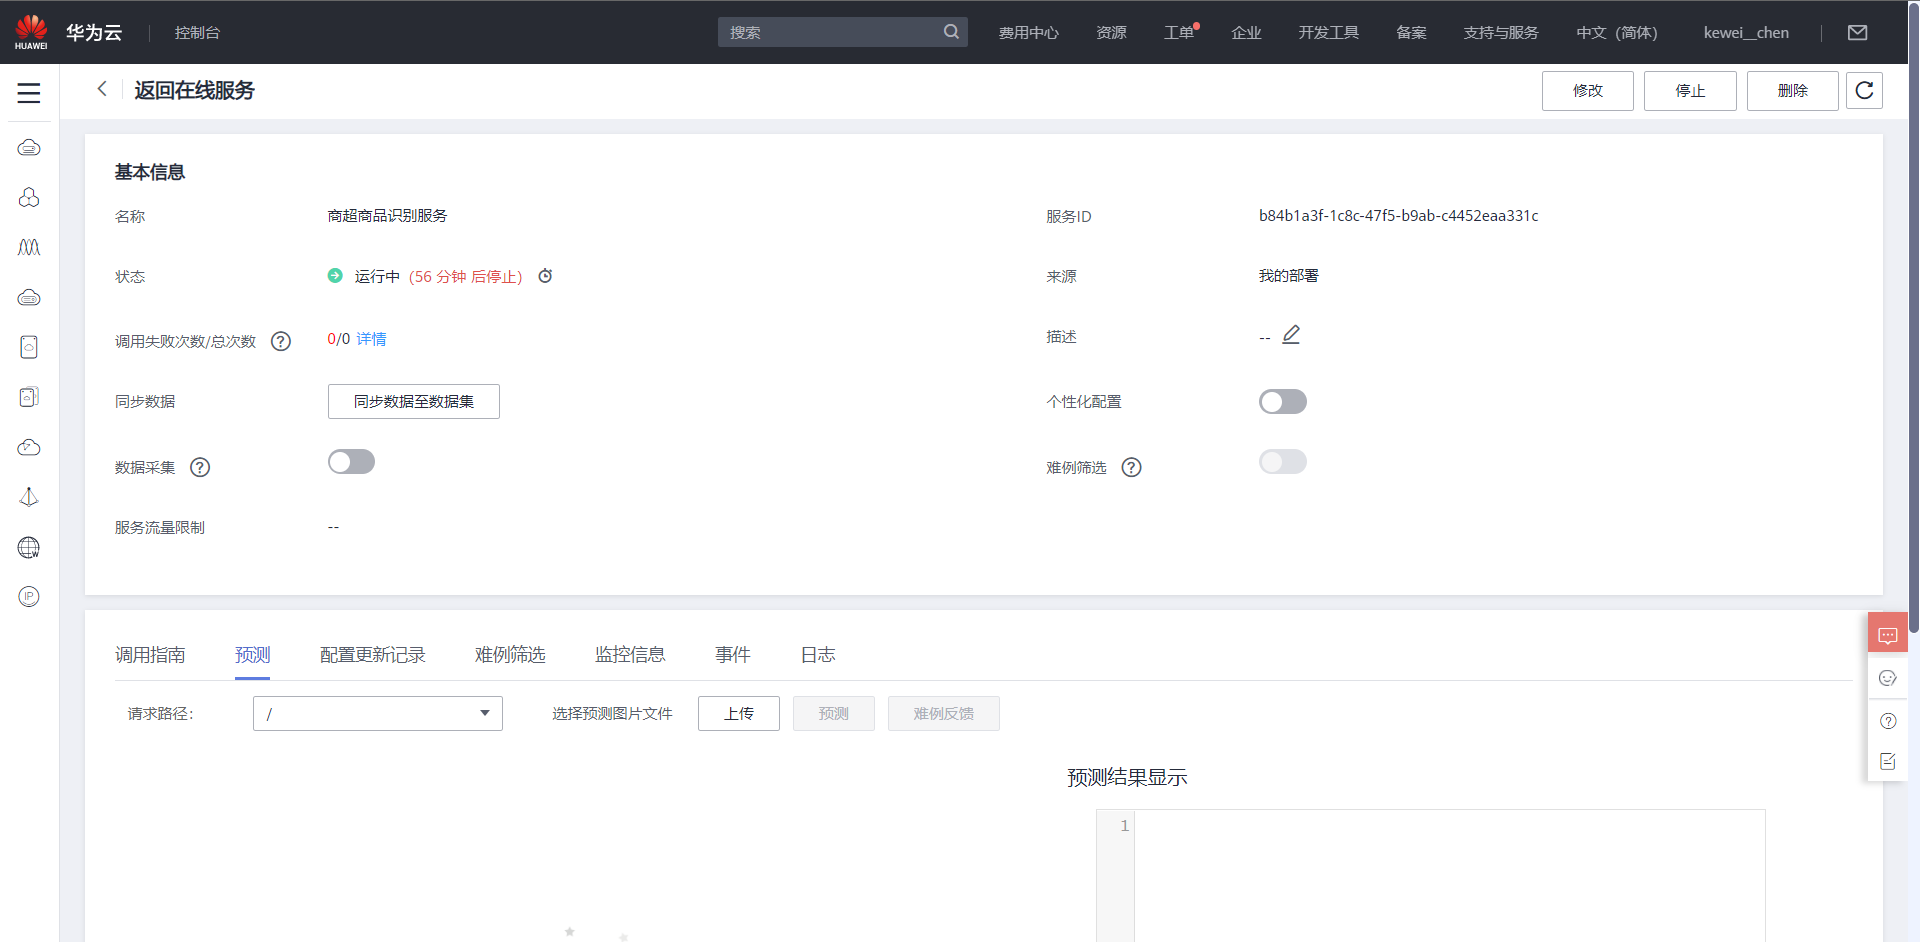Switch to the 日志 tab
This screenshot has width=1920, height=942.
click(x=818, y=655)
